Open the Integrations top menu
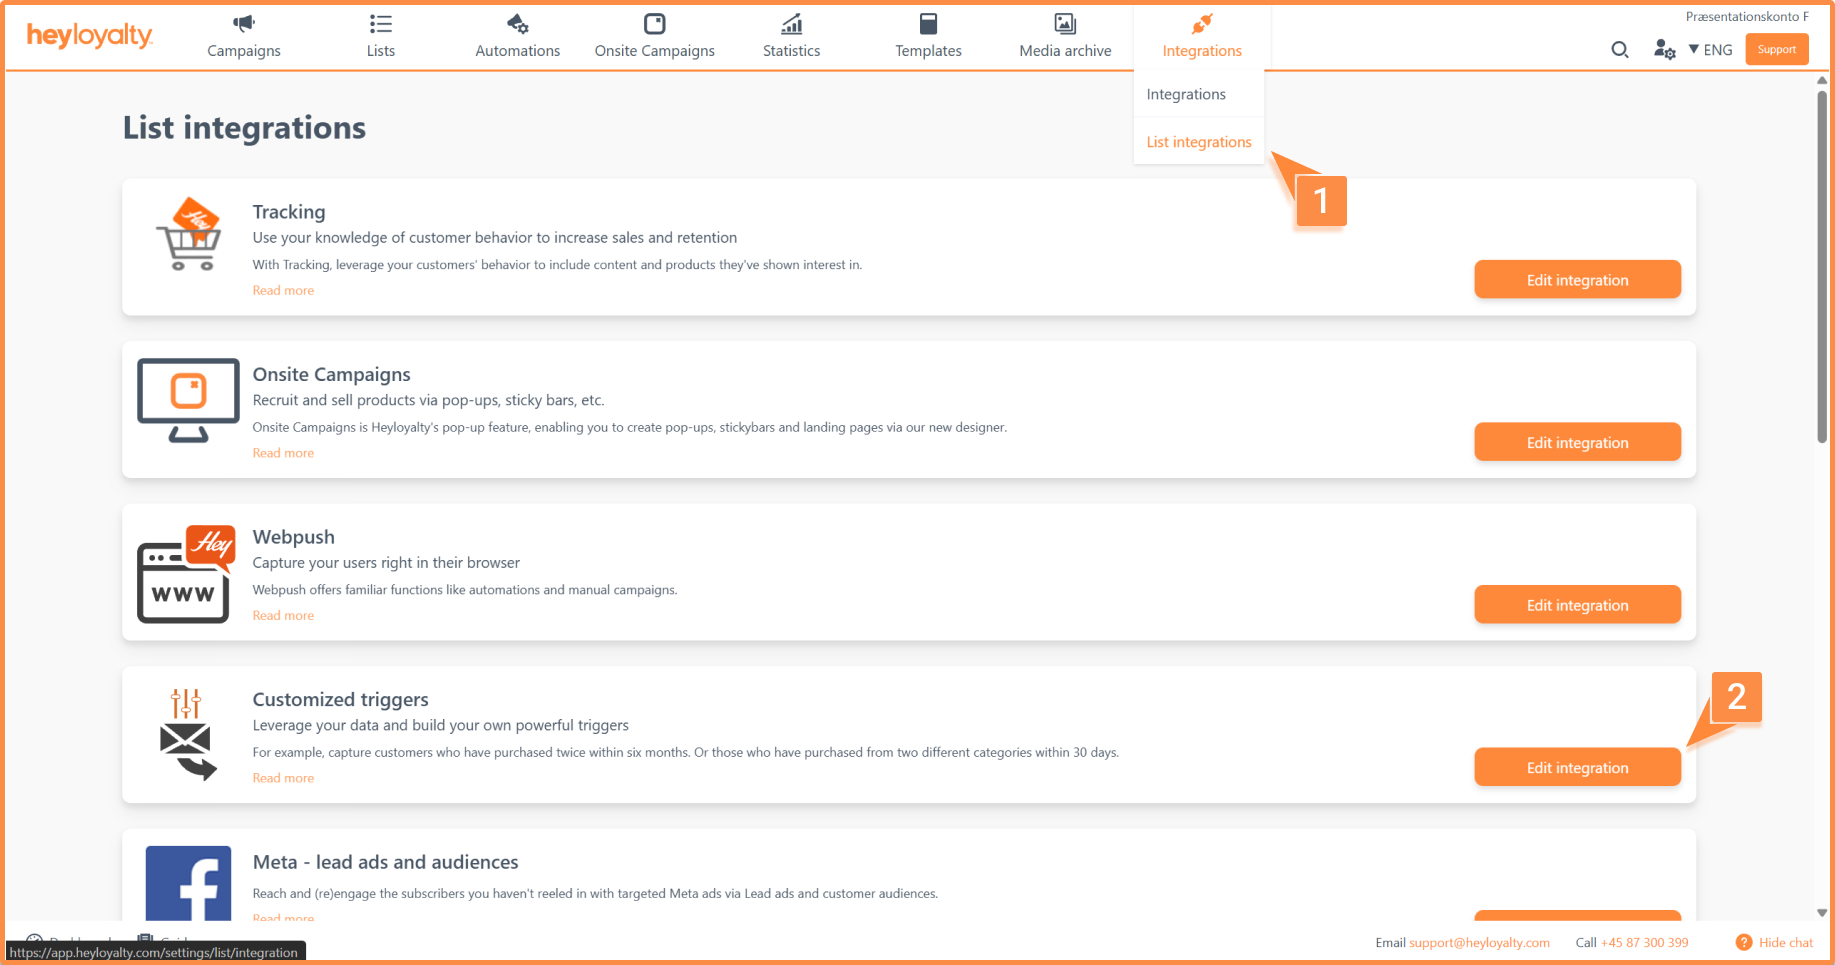Viewport: 1835px width, 965px height. tap(1201, 37)
